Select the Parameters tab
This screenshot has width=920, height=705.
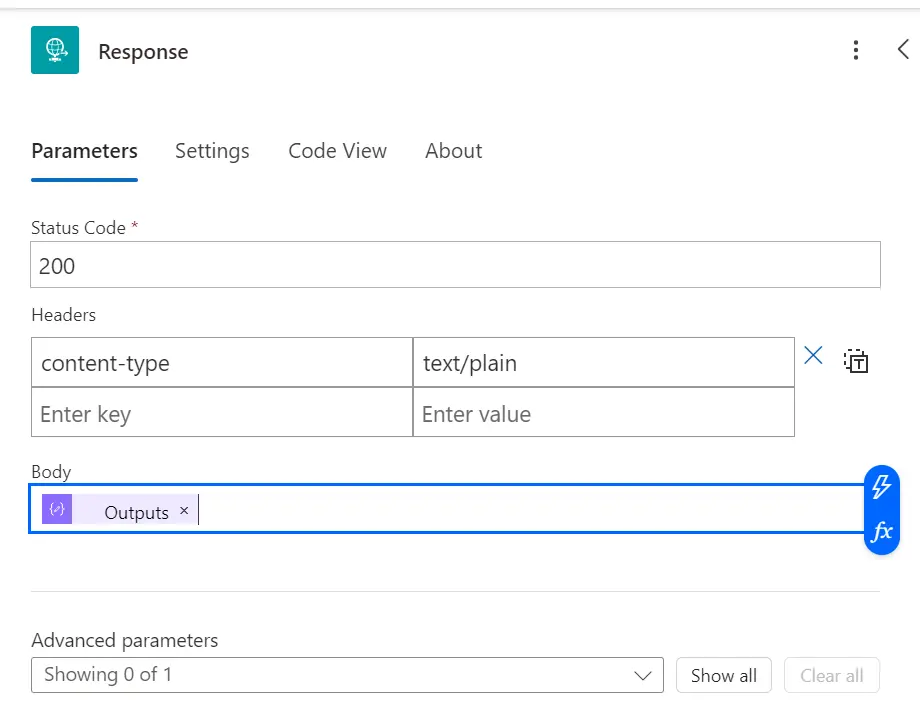coord(84,151)
